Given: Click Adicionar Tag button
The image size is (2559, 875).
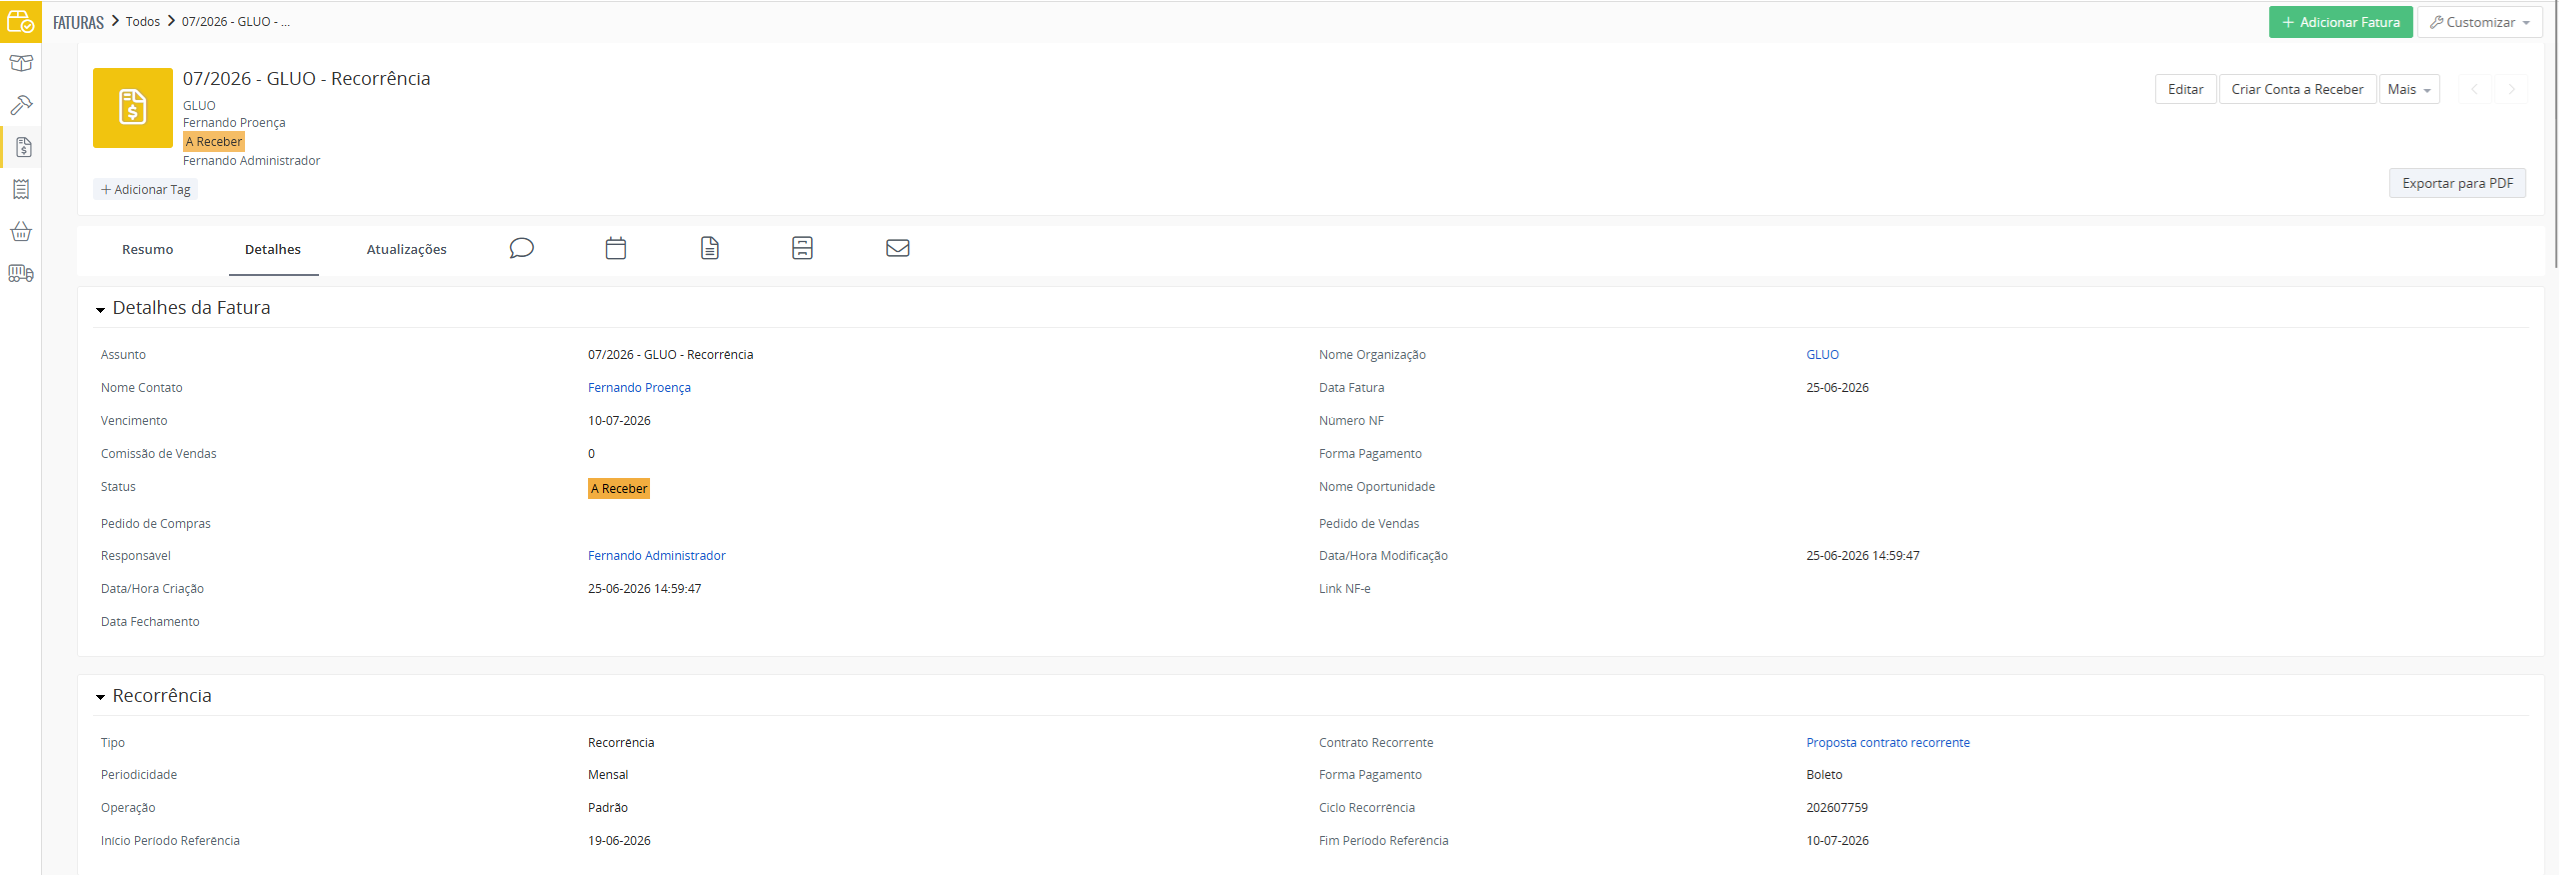Looking at the screenshot, I should (146, 190).
